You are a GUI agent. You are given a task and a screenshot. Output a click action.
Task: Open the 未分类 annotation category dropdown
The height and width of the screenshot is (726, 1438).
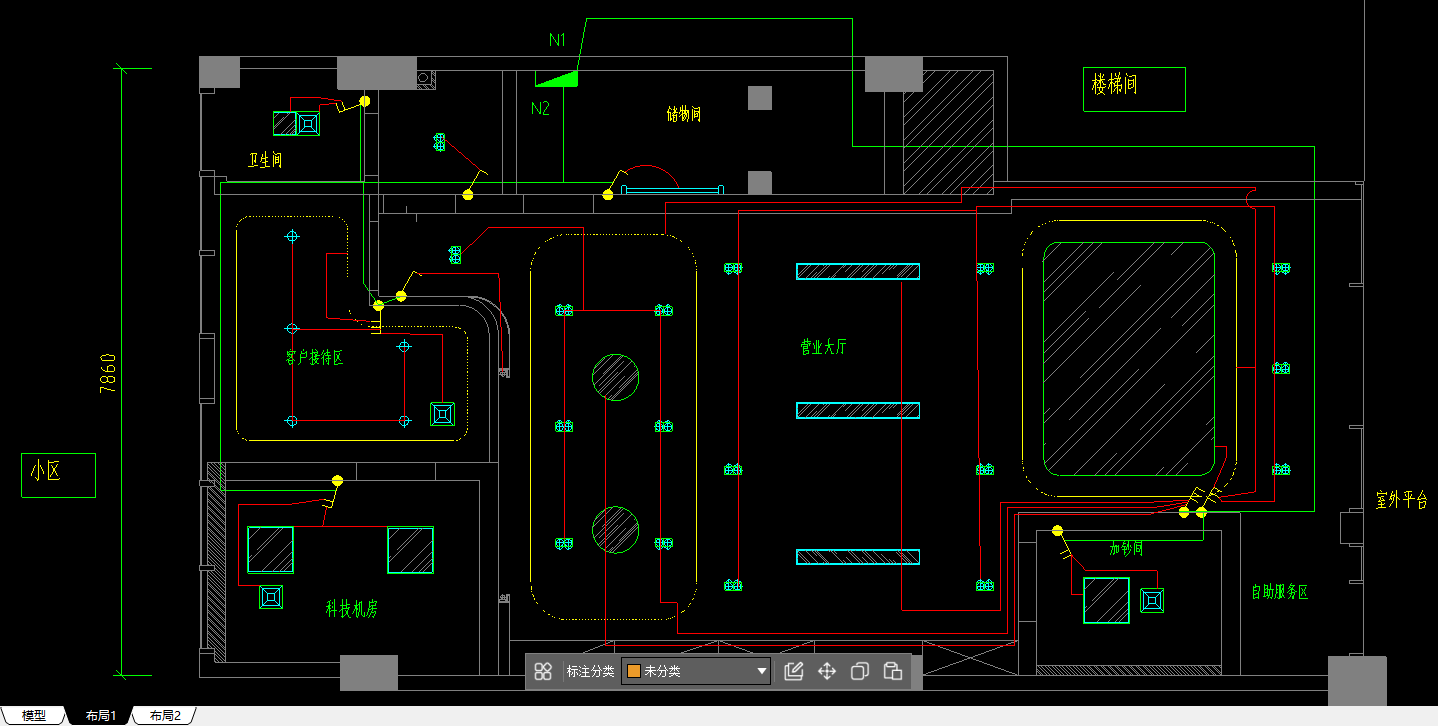pyautogui.click(x=696, y=671)
